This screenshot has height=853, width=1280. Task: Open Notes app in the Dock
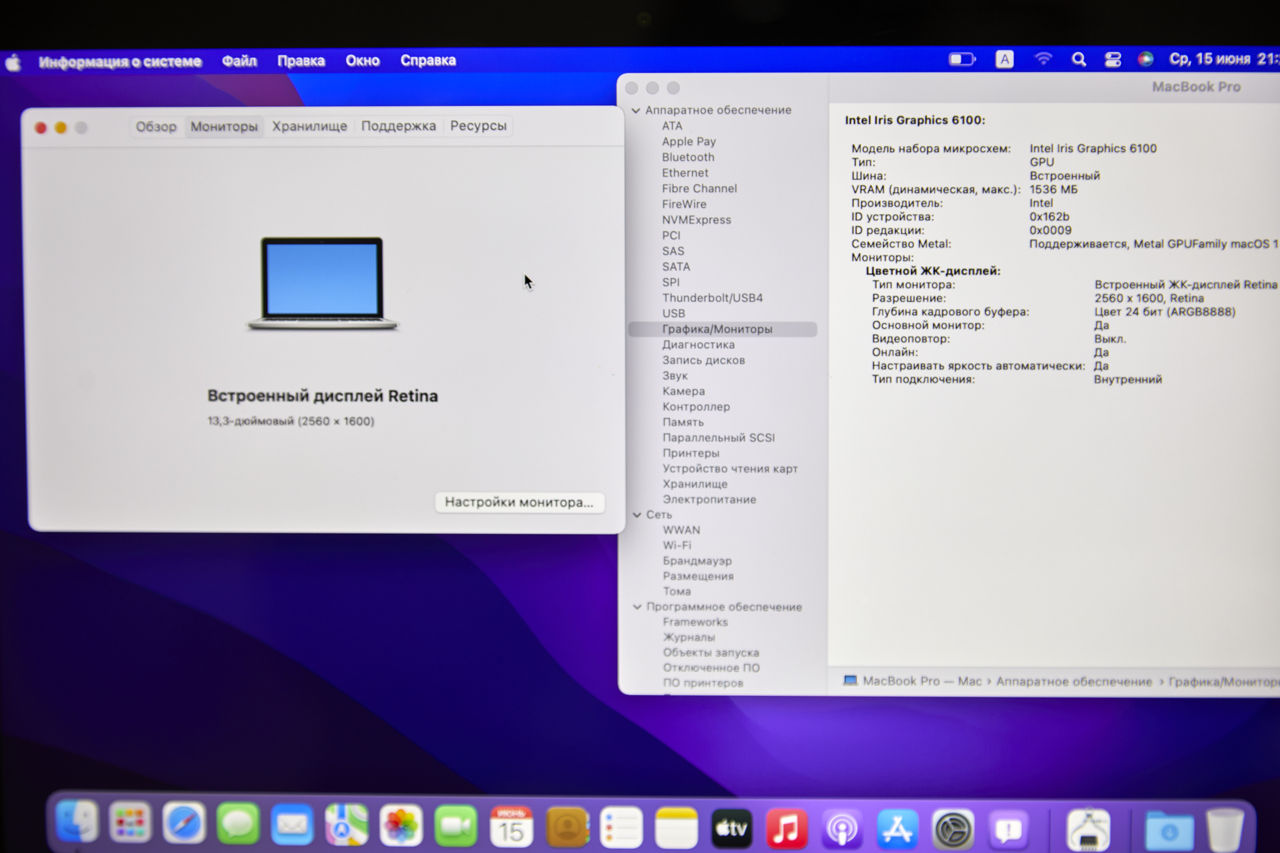(676, 828)
